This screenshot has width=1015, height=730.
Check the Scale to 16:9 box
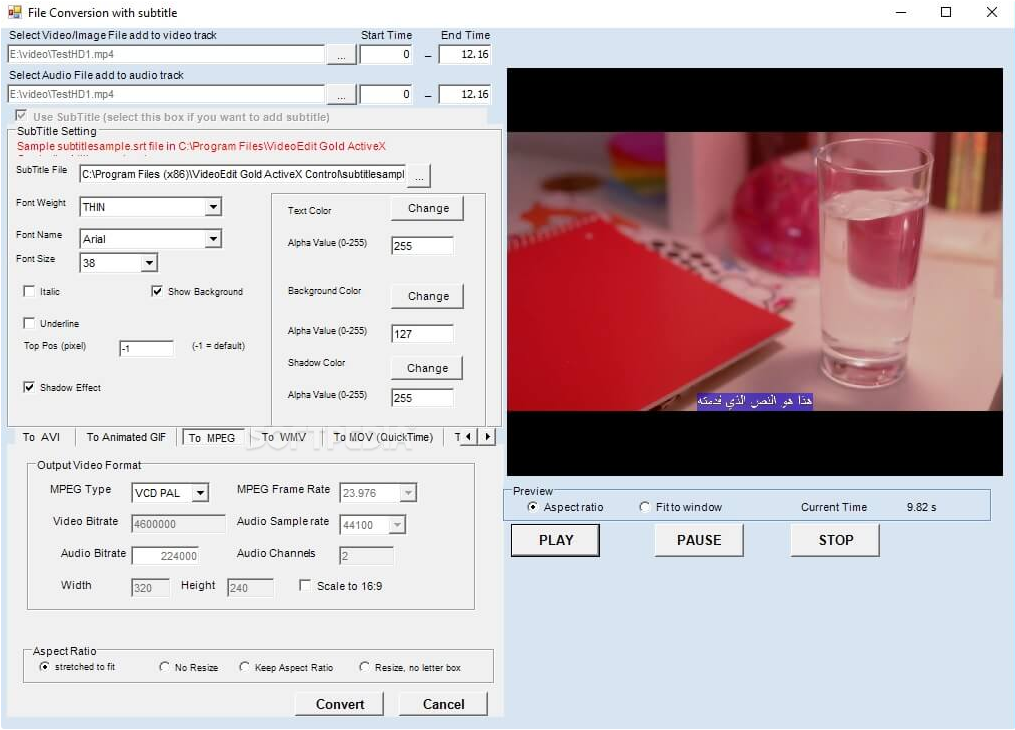pos(305,585)
